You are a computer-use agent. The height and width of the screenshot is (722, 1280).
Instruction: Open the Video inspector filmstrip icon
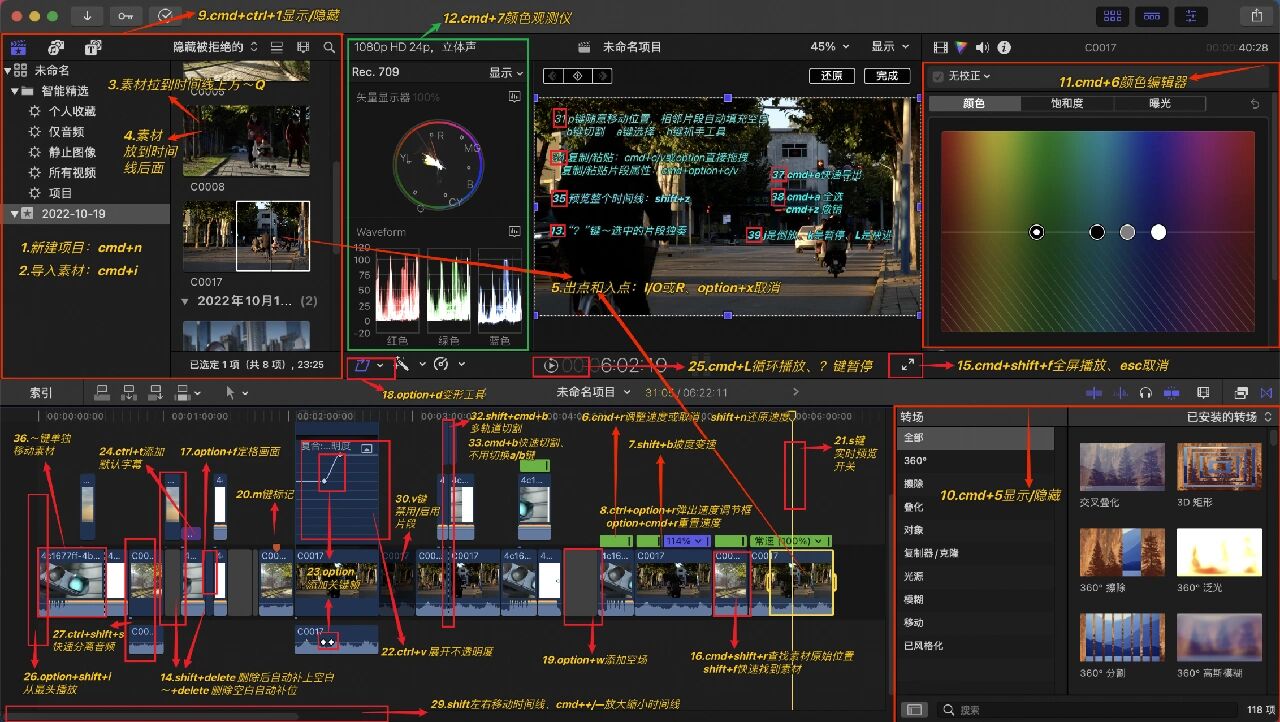click(941, 47)
